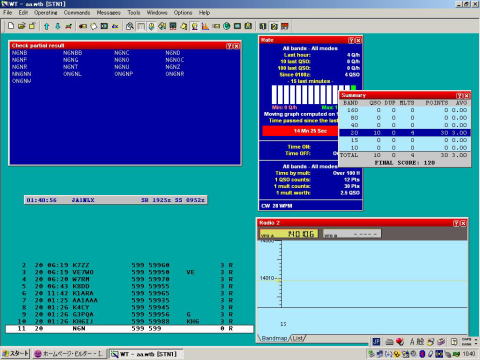Switch to the List tab in Radio 2
480x360 pixels.
pos(297,338)
